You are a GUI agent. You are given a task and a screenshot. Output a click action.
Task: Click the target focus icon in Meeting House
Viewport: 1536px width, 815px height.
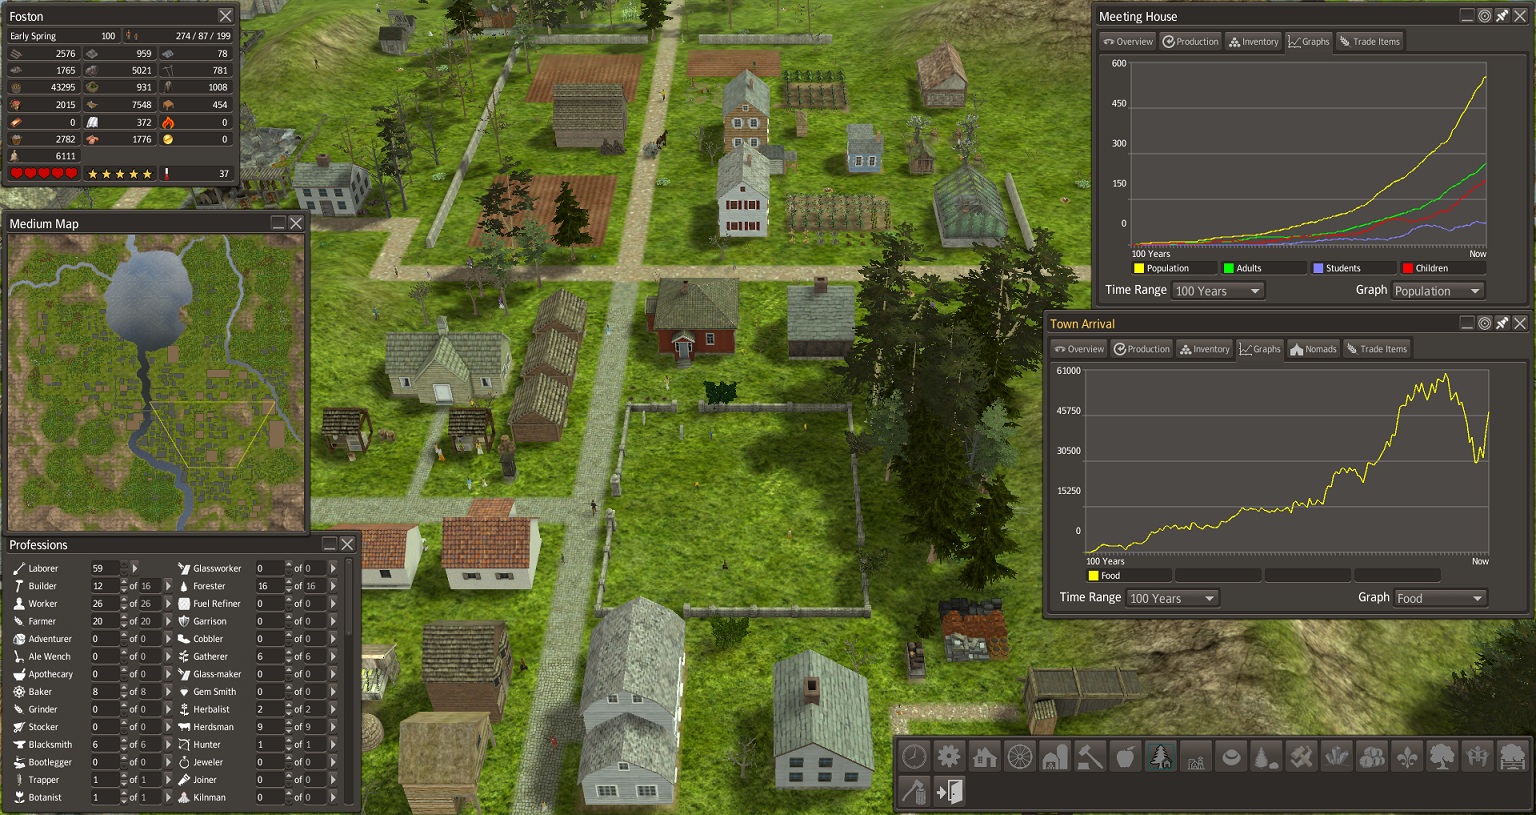(x=1484, y=16)
